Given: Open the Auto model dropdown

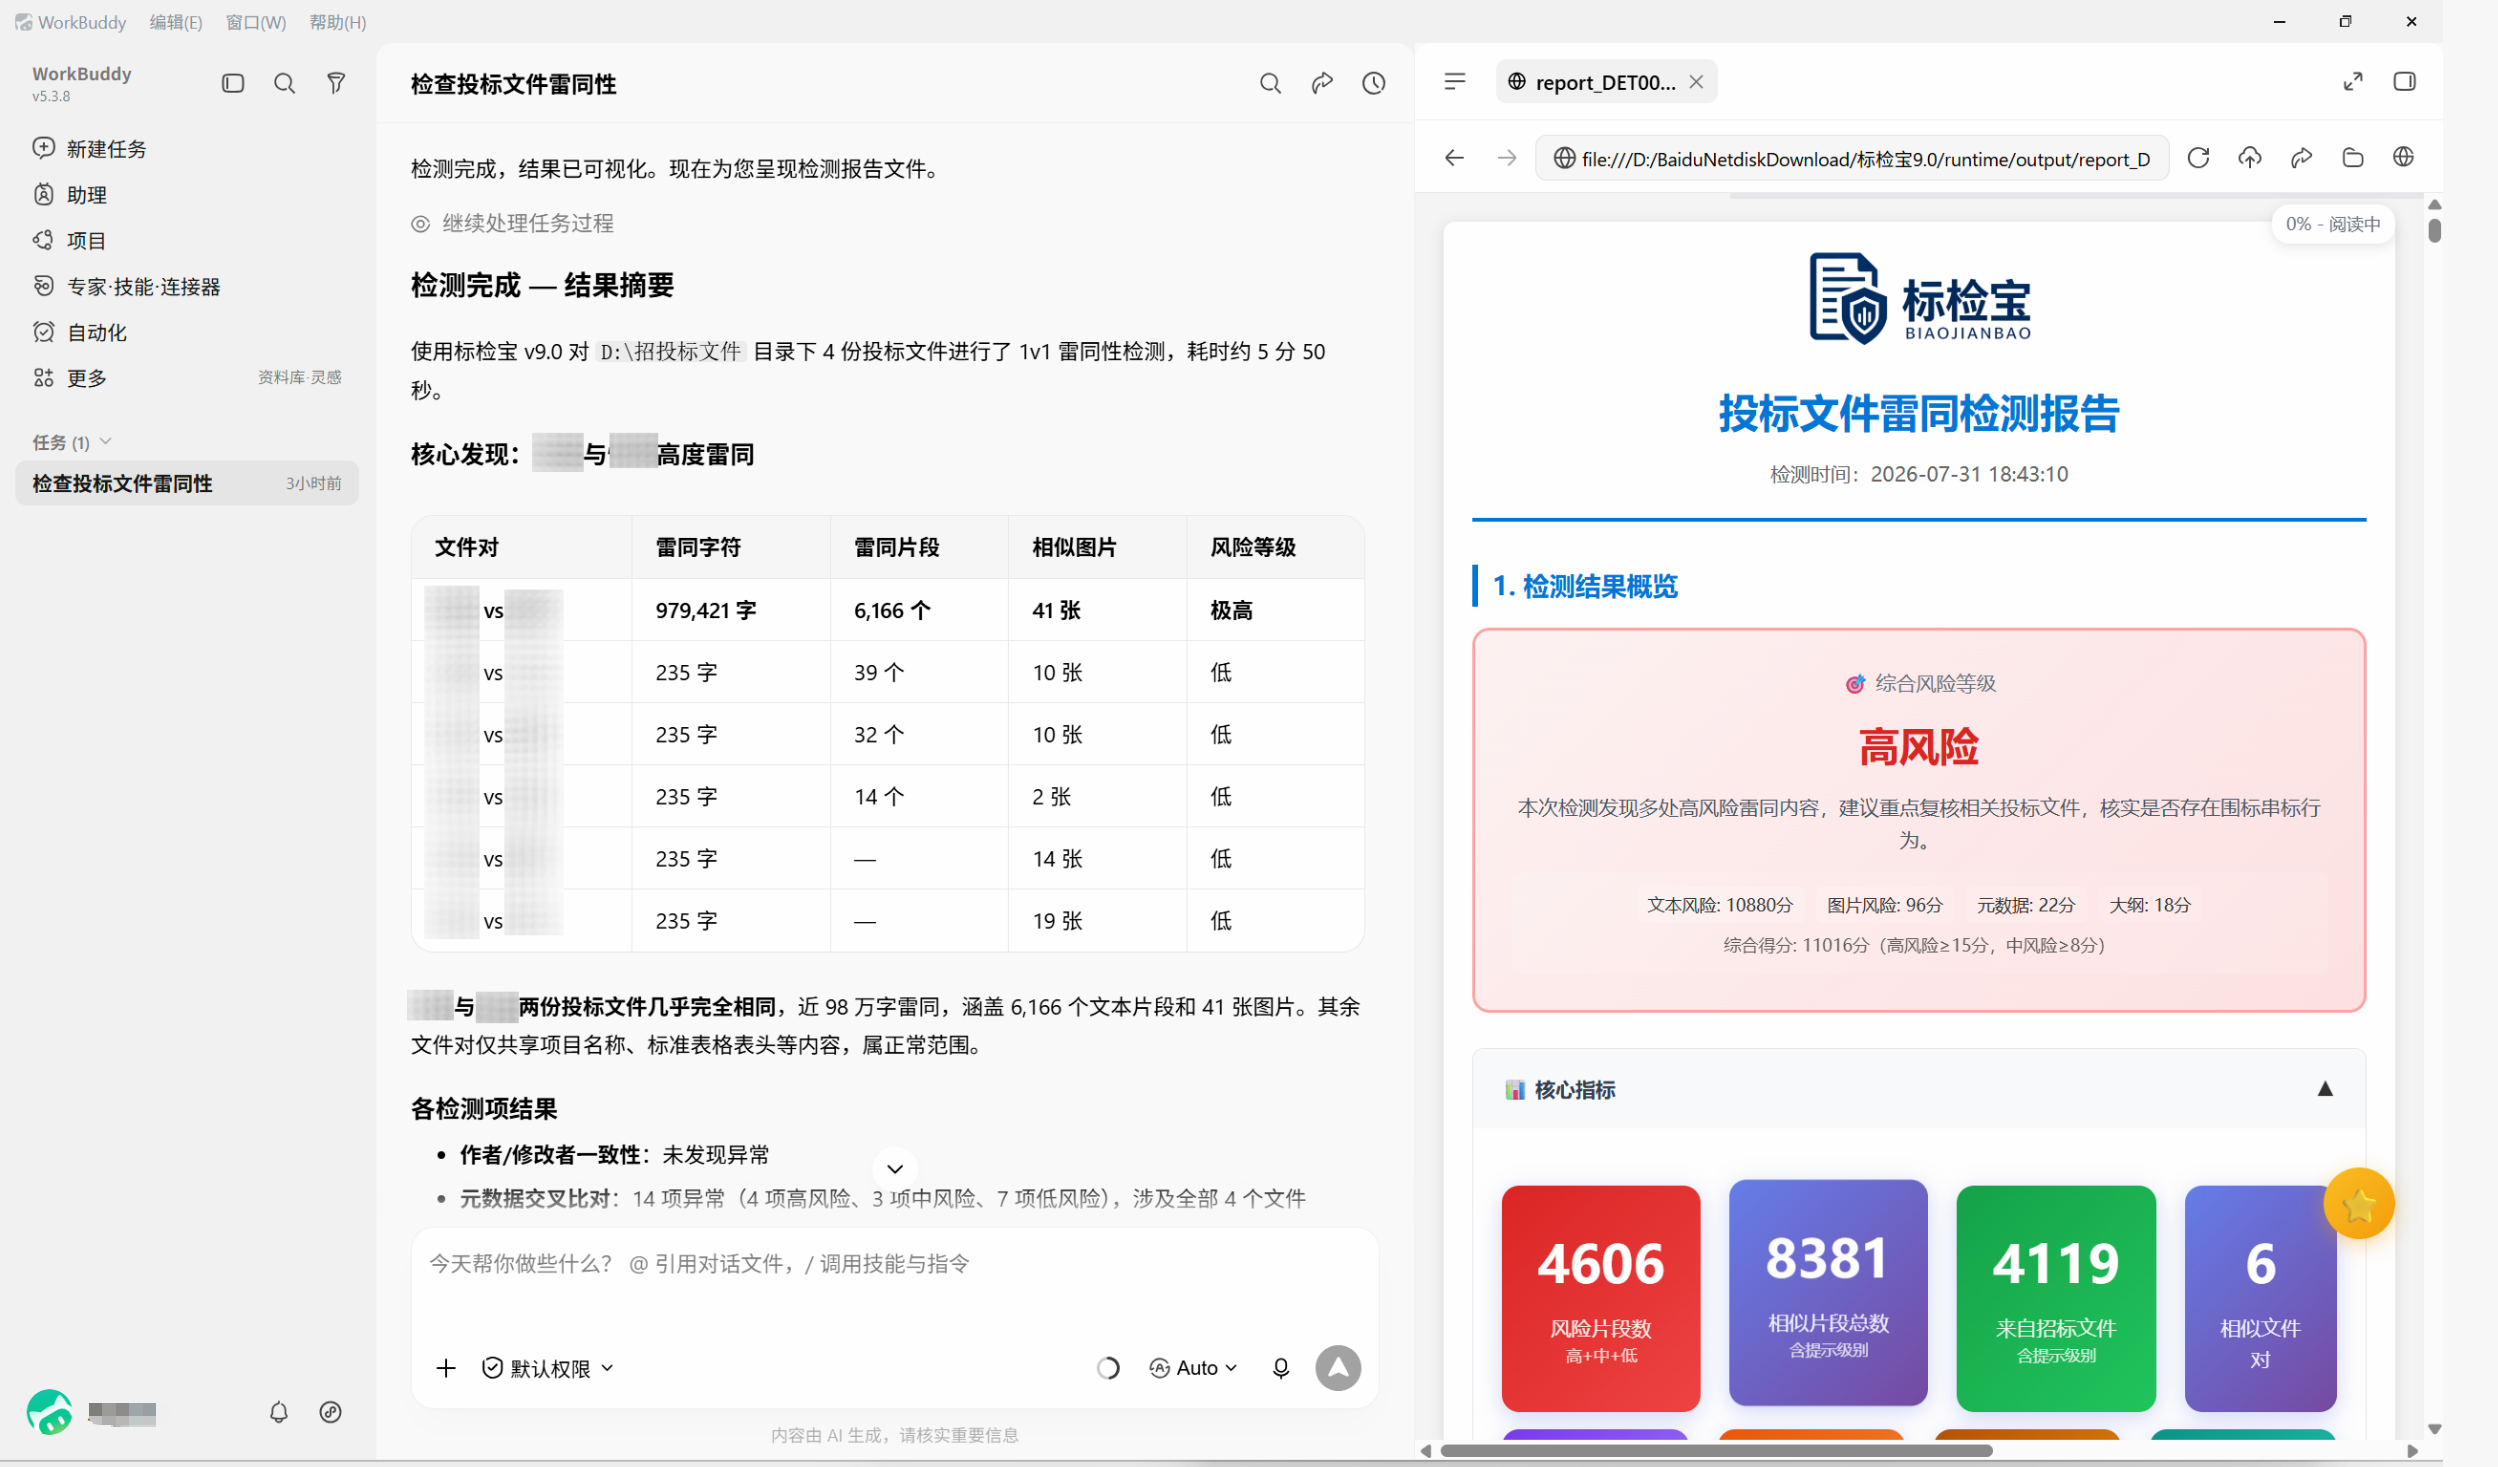Looking at the screenshot, I should coord(1194,1368).
